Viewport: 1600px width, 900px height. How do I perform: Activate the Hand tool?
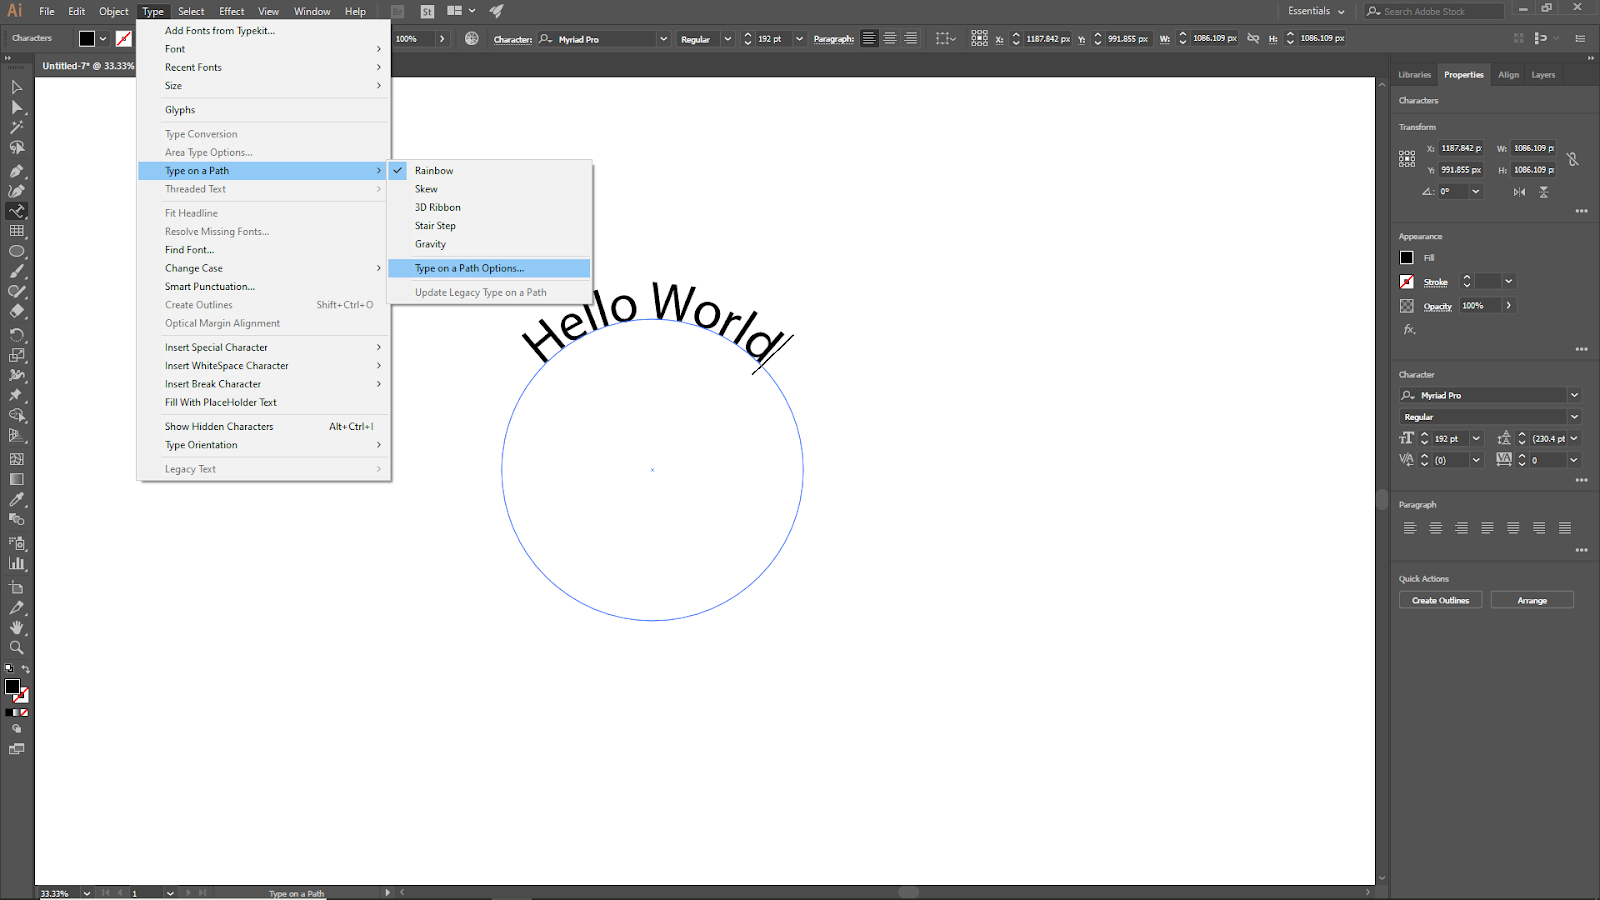point(17,628)
